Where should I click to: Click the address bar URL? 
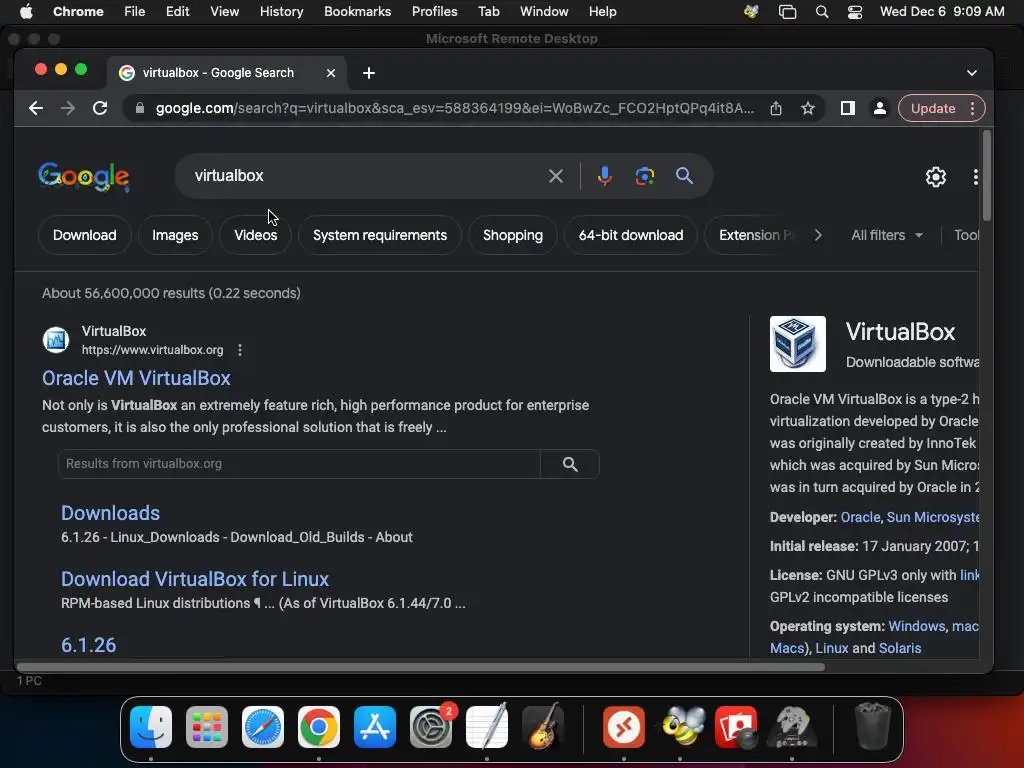455,108
